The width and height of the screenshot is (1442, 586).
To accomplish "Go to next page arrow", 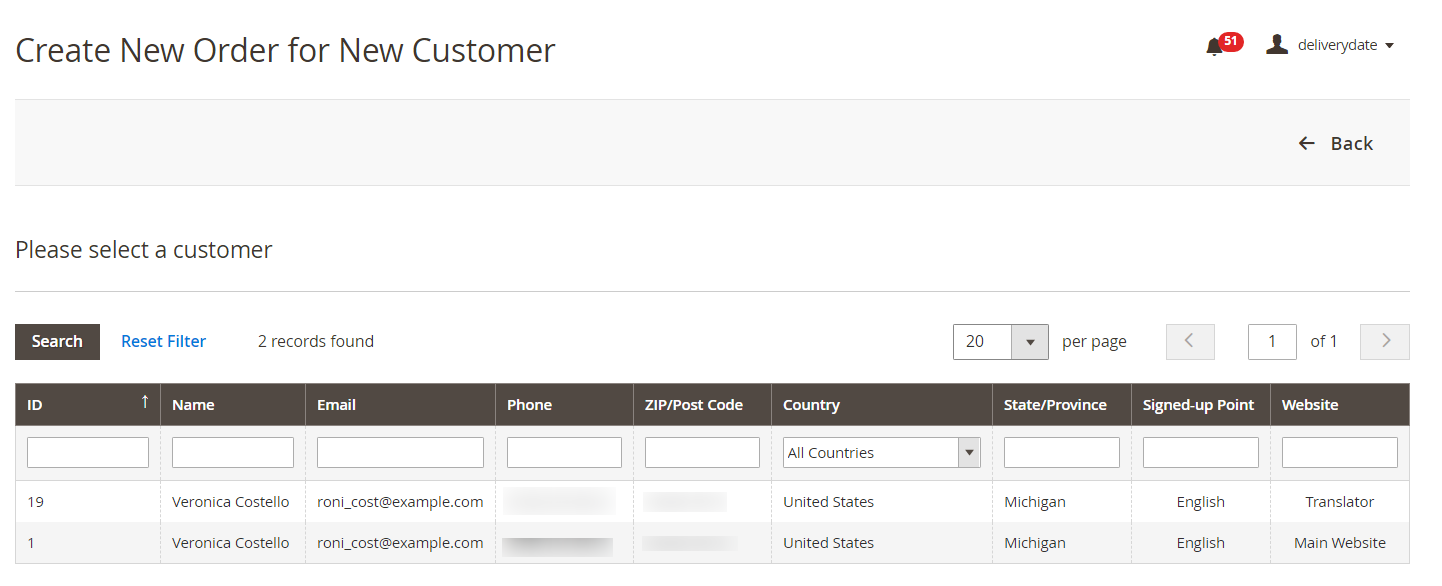I will coord(1385,342).
